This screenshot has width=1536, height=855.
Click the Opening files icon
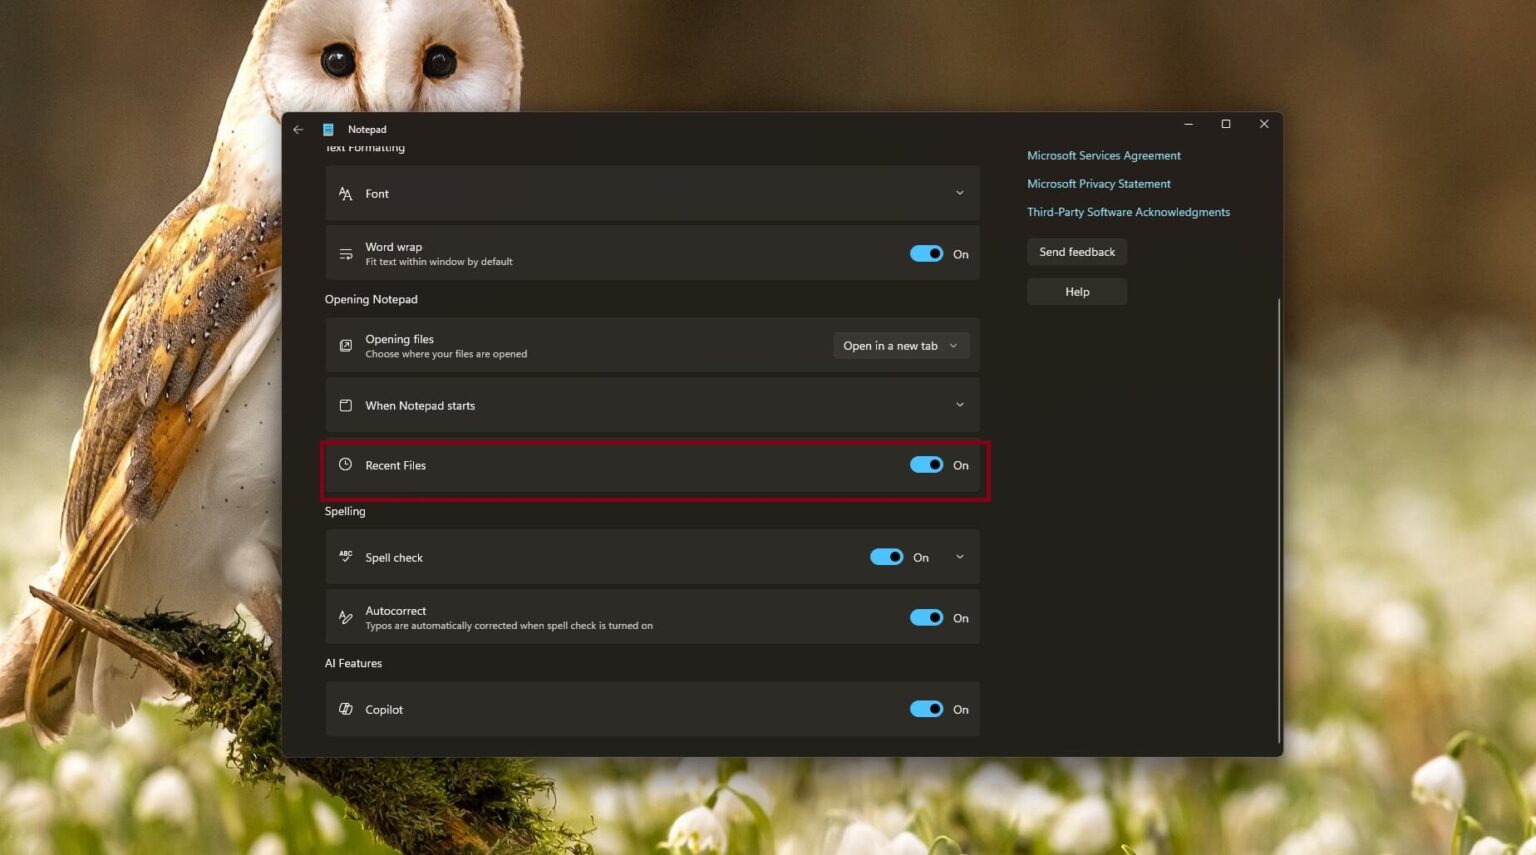click(x=345, y=345)
